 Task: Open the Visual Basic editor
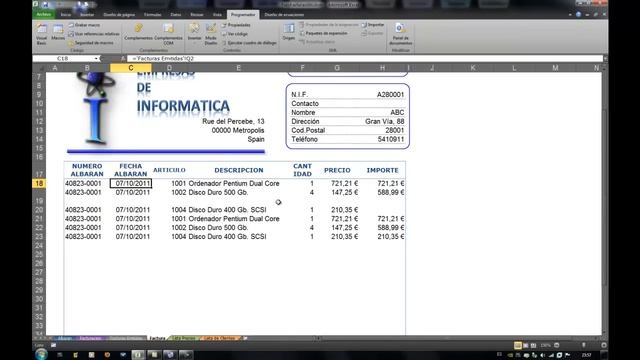coord(41,34)
